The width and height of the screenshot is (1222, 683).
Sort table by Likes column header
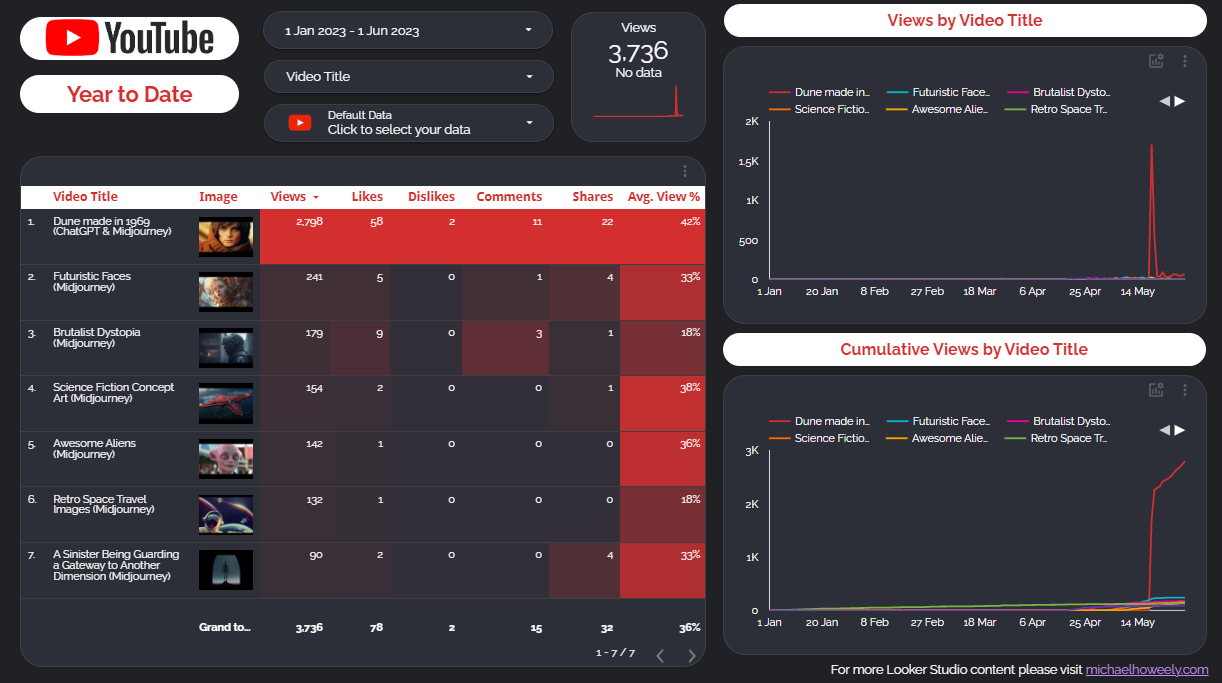pos(367,197)
